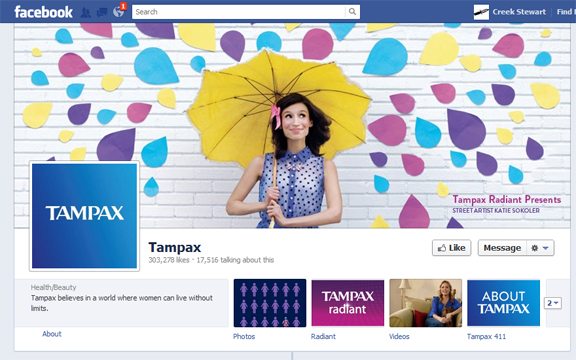Click the search magnifier button
The width and height of the screenshot is (576, 360).
point(352,12)
